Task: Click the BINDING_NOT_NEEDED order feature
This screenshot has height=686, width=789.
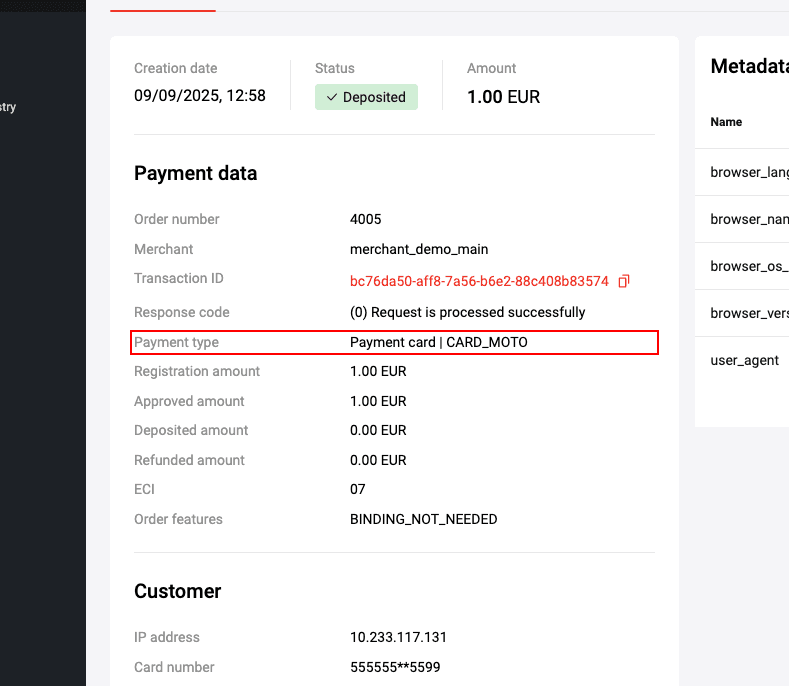Action: pos(423,519)
